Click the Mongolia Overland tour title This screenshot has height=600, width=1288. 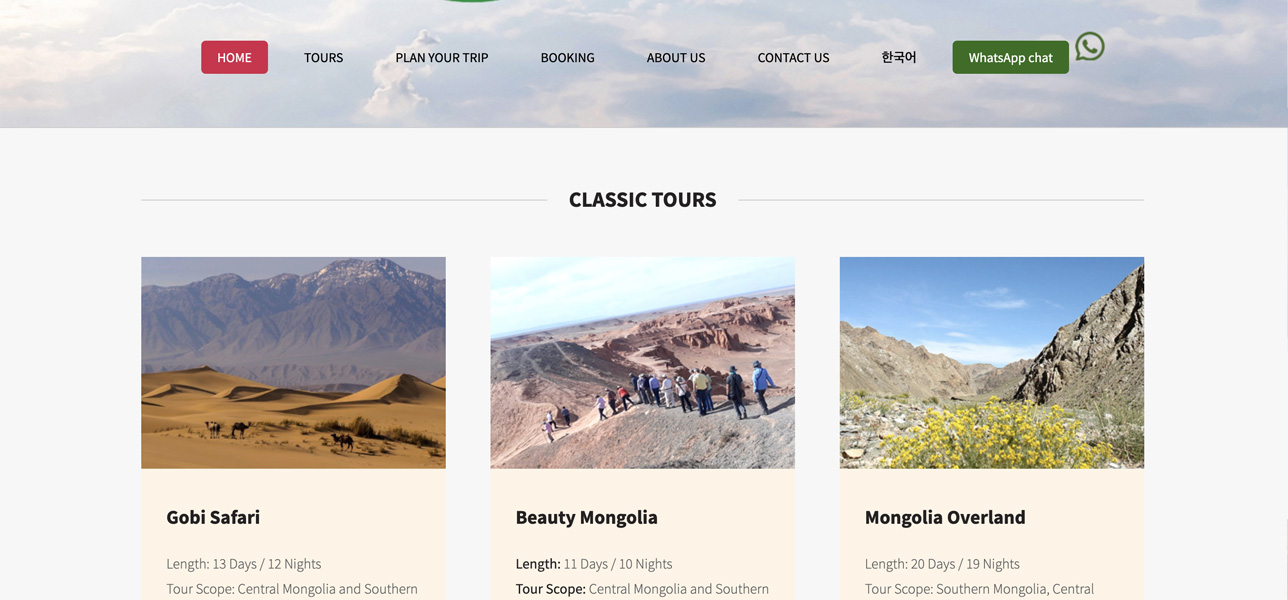pyautogui.click(x=945, y=517)
